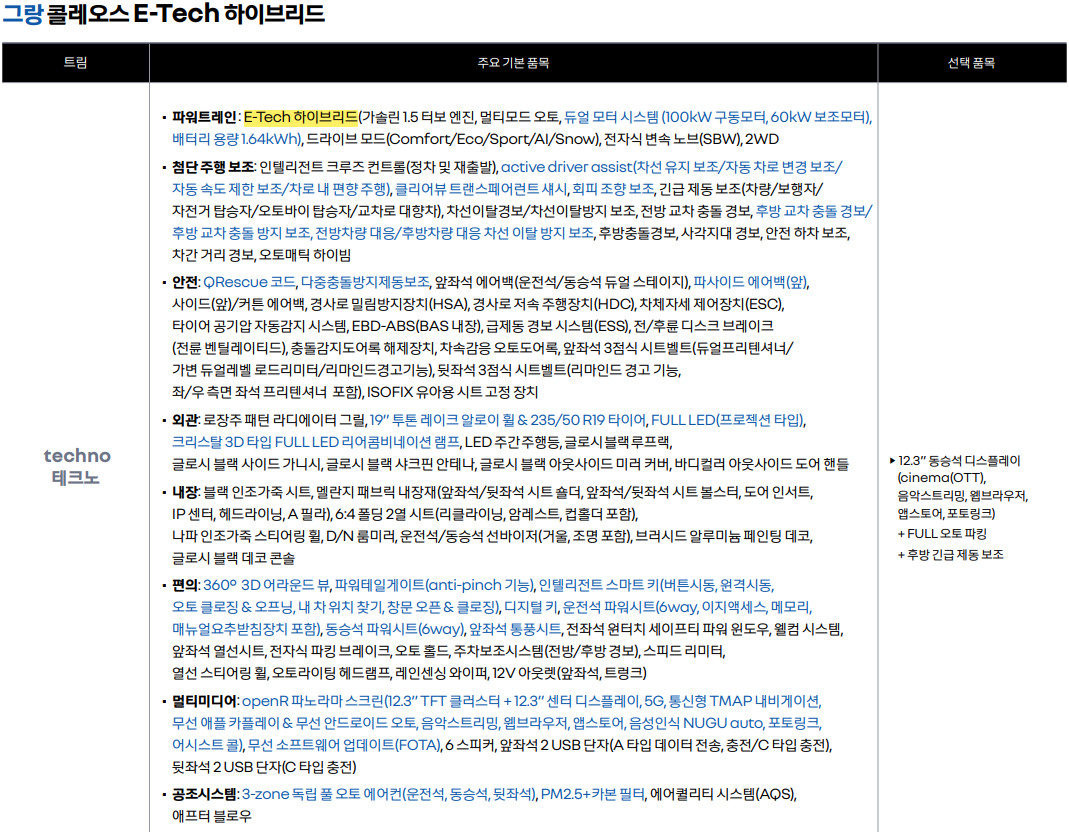Click the option '+ 후방 긴급 제동 보조'
Image resolution: width=1069 pixels, height=832 pixels.
[x=950, y=555]
